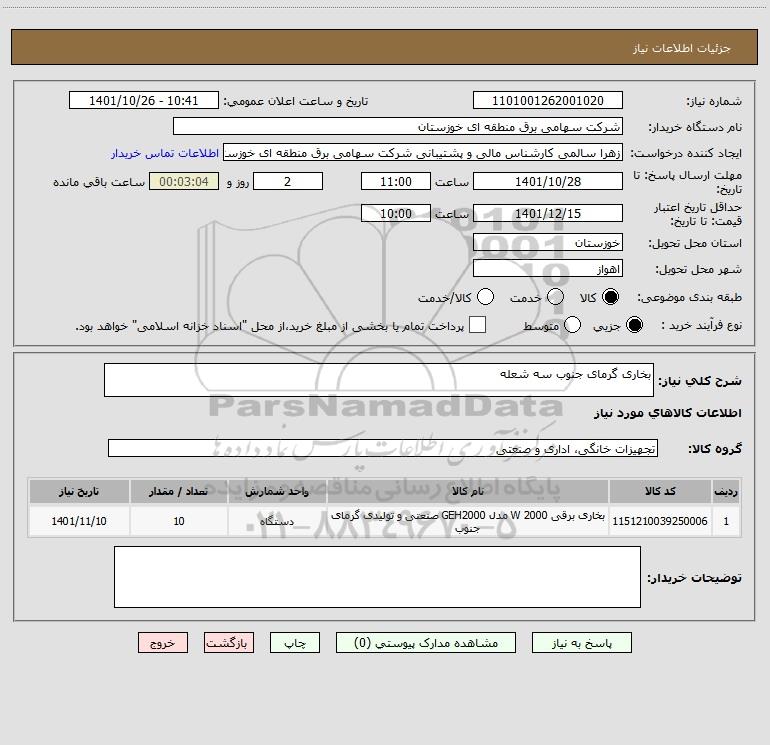The image size is (770, 745).
Task: Open the اطلاعات تماس خریدار link
Action: tap(165, 153)
